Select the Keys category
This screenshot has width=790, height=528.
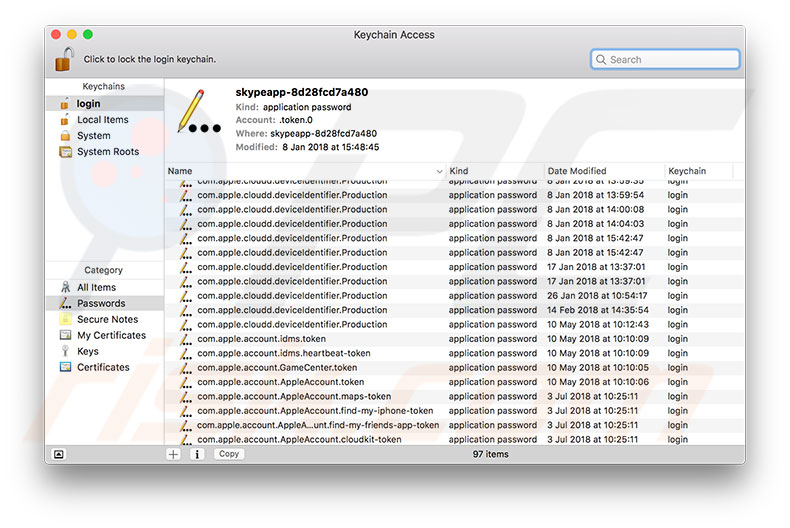88,351
